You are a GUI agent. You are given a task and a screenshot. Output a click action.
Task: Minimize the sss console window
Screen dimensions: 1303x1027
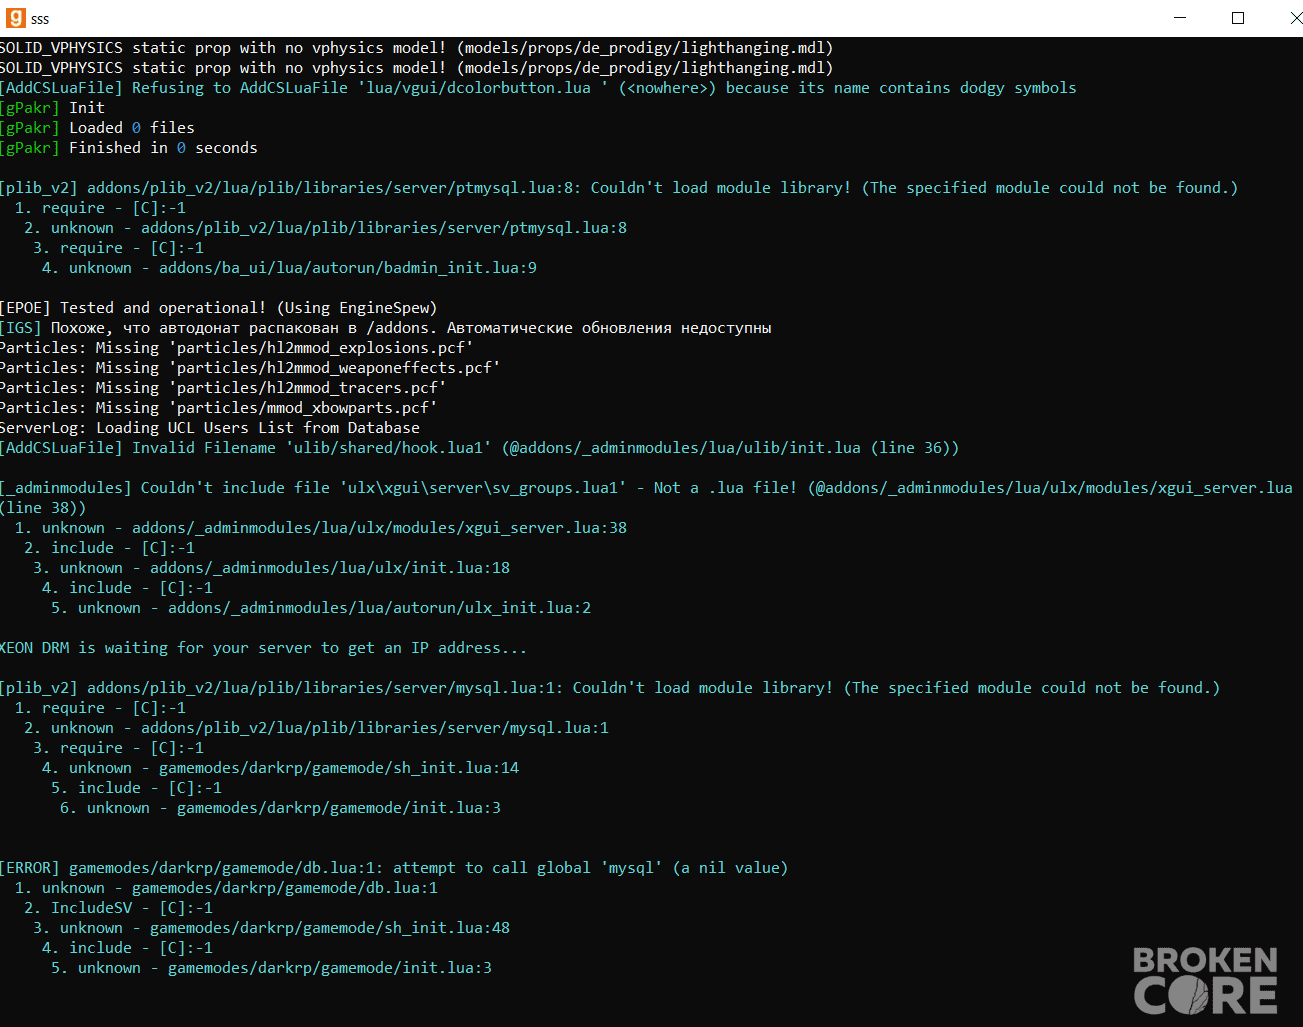[1180, 18]
